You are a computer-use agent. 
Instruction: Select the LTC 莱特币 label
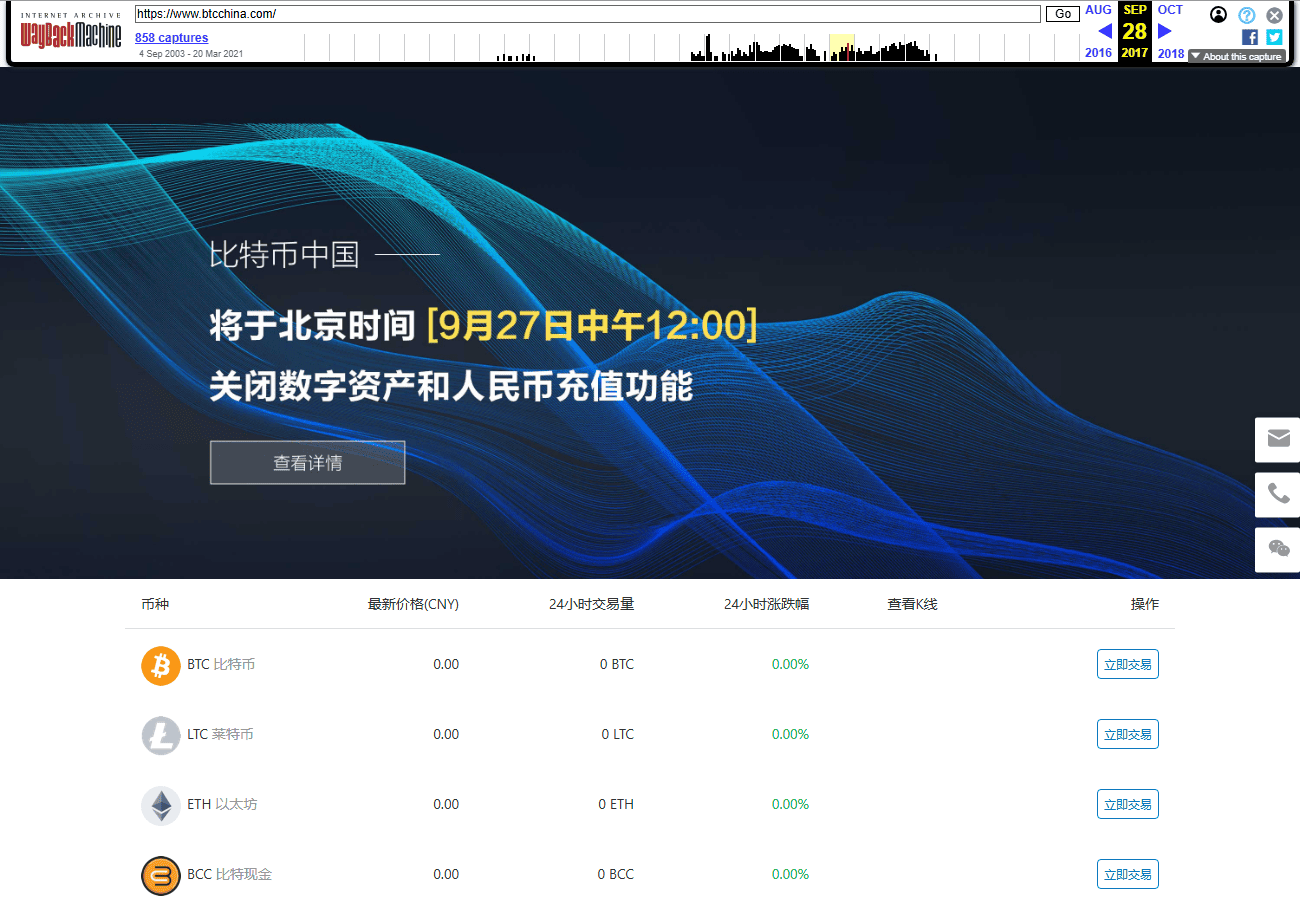coord(220,734)
